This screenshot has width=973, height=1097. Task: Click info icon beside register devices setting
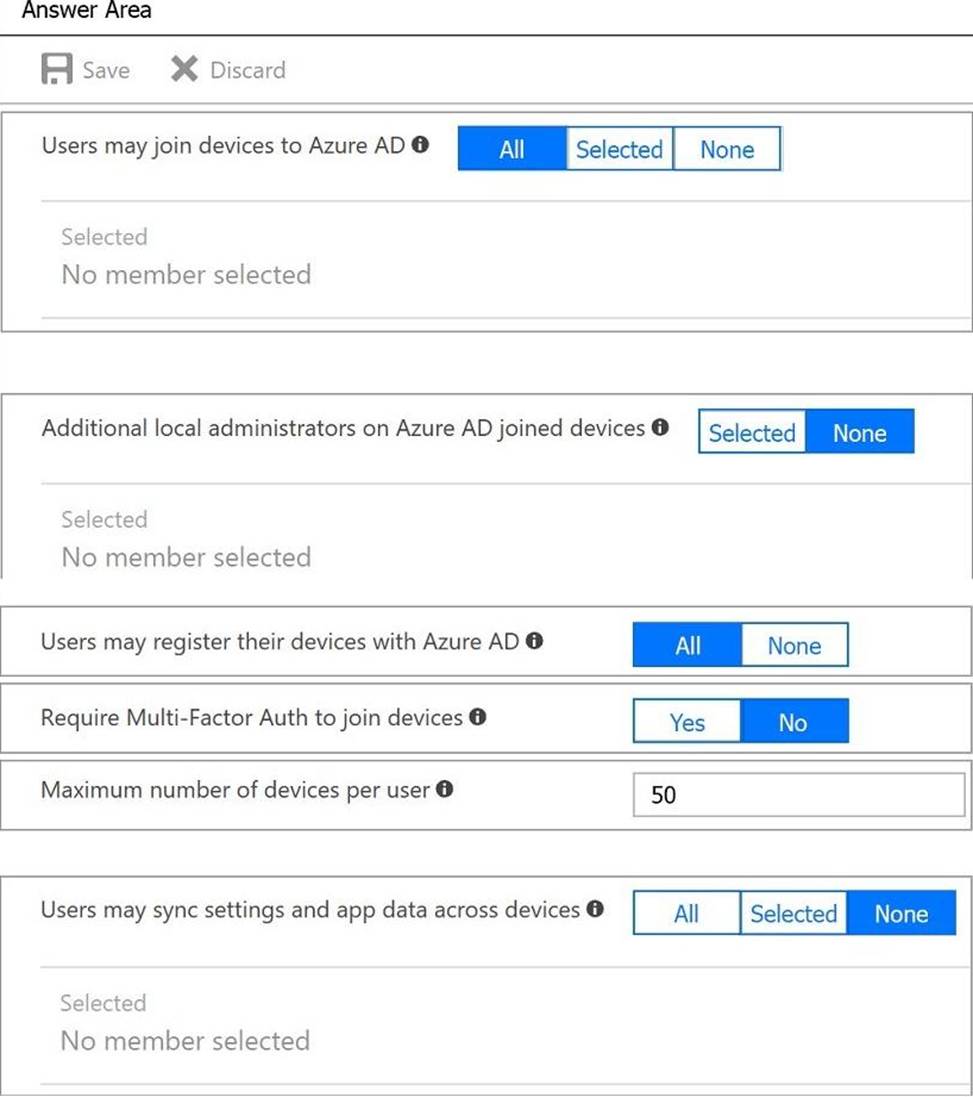coord(535,641)
